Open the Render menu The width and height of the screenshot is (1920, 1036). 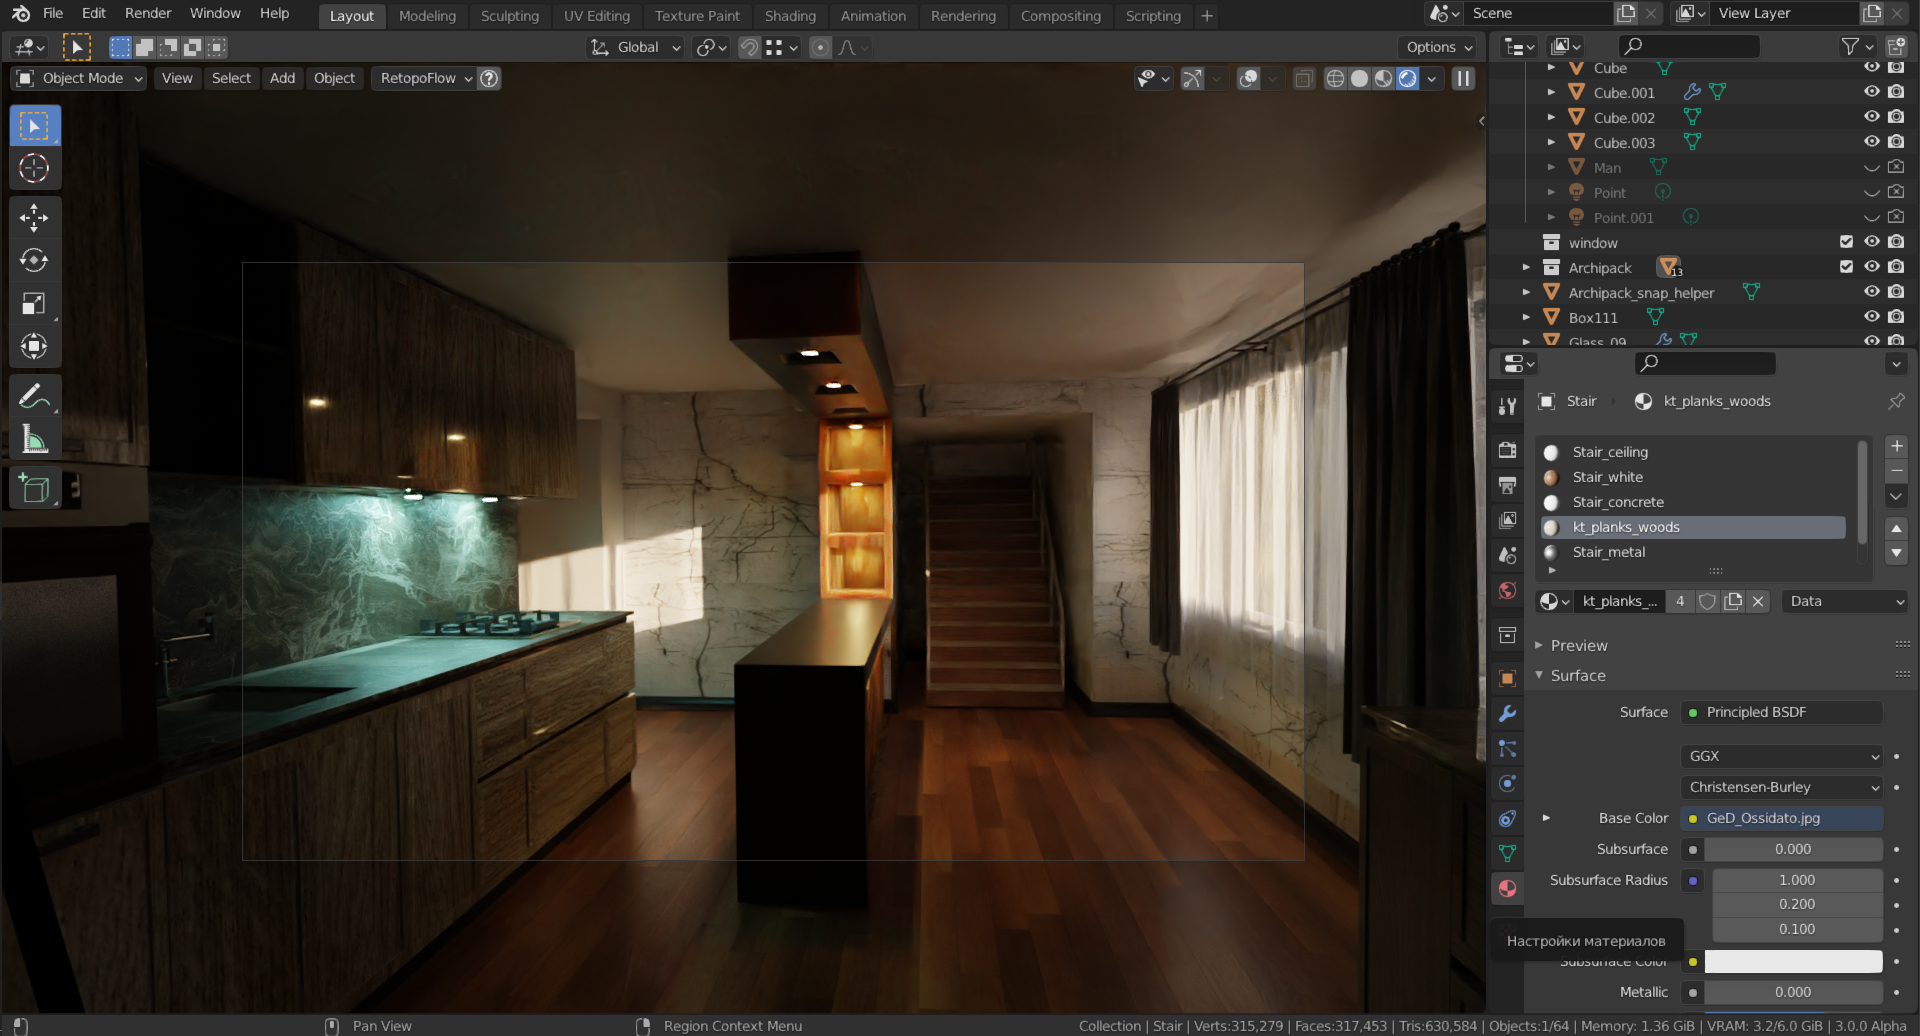point(148,13)
